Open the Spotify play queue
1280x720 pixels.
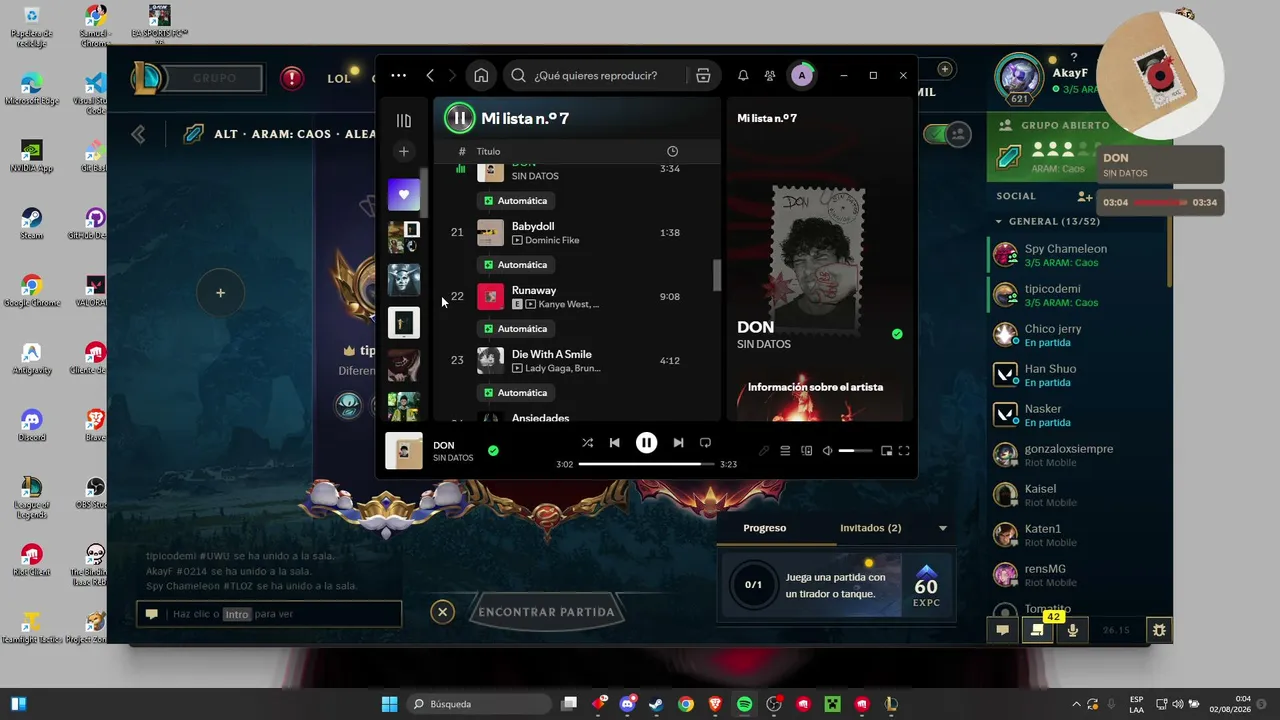pyautogui.click(x=785, y=451)
